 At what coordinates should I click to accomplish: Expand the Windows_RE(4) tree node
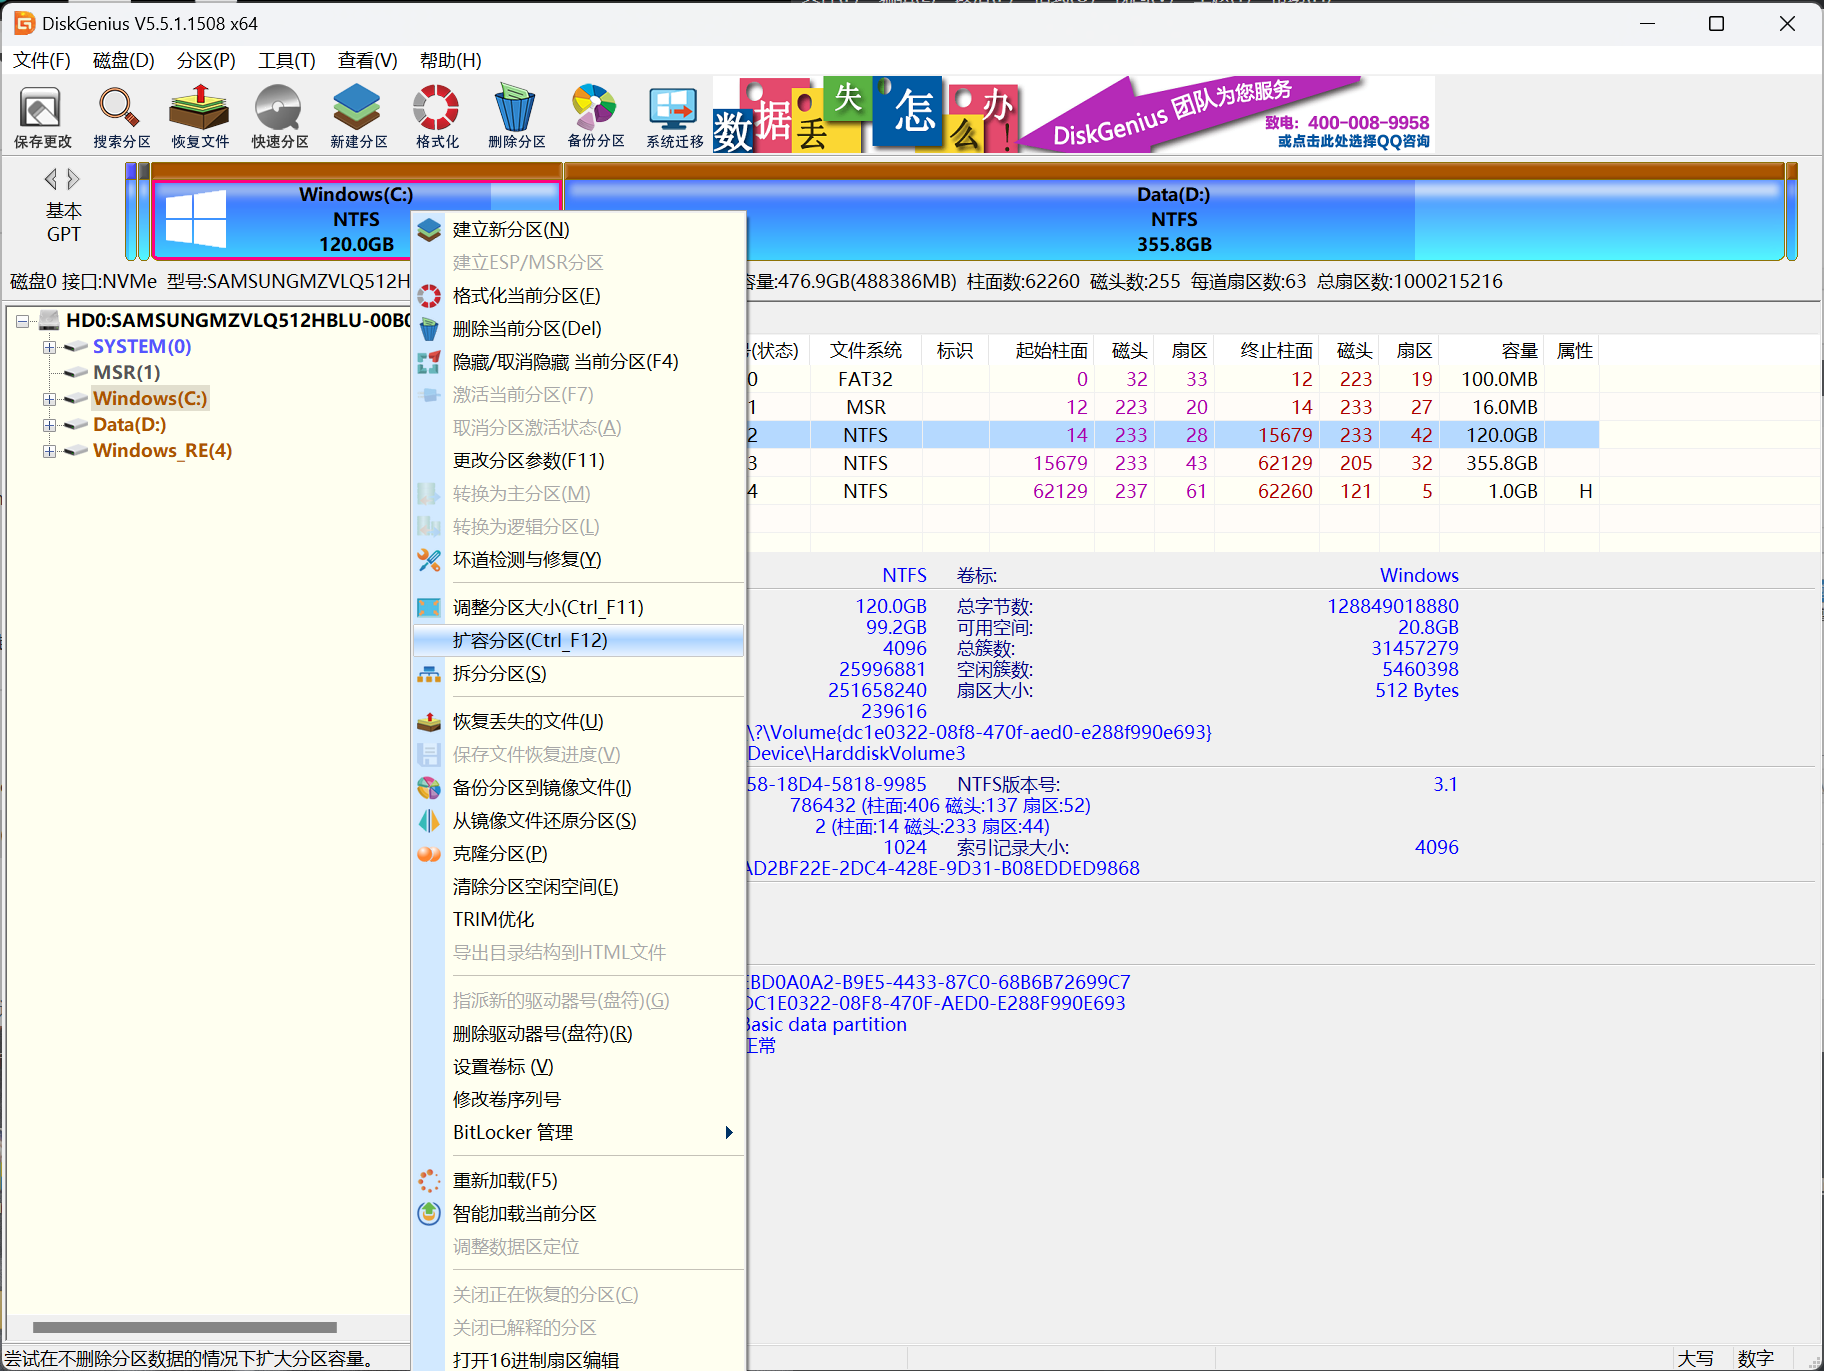point(48,451)
